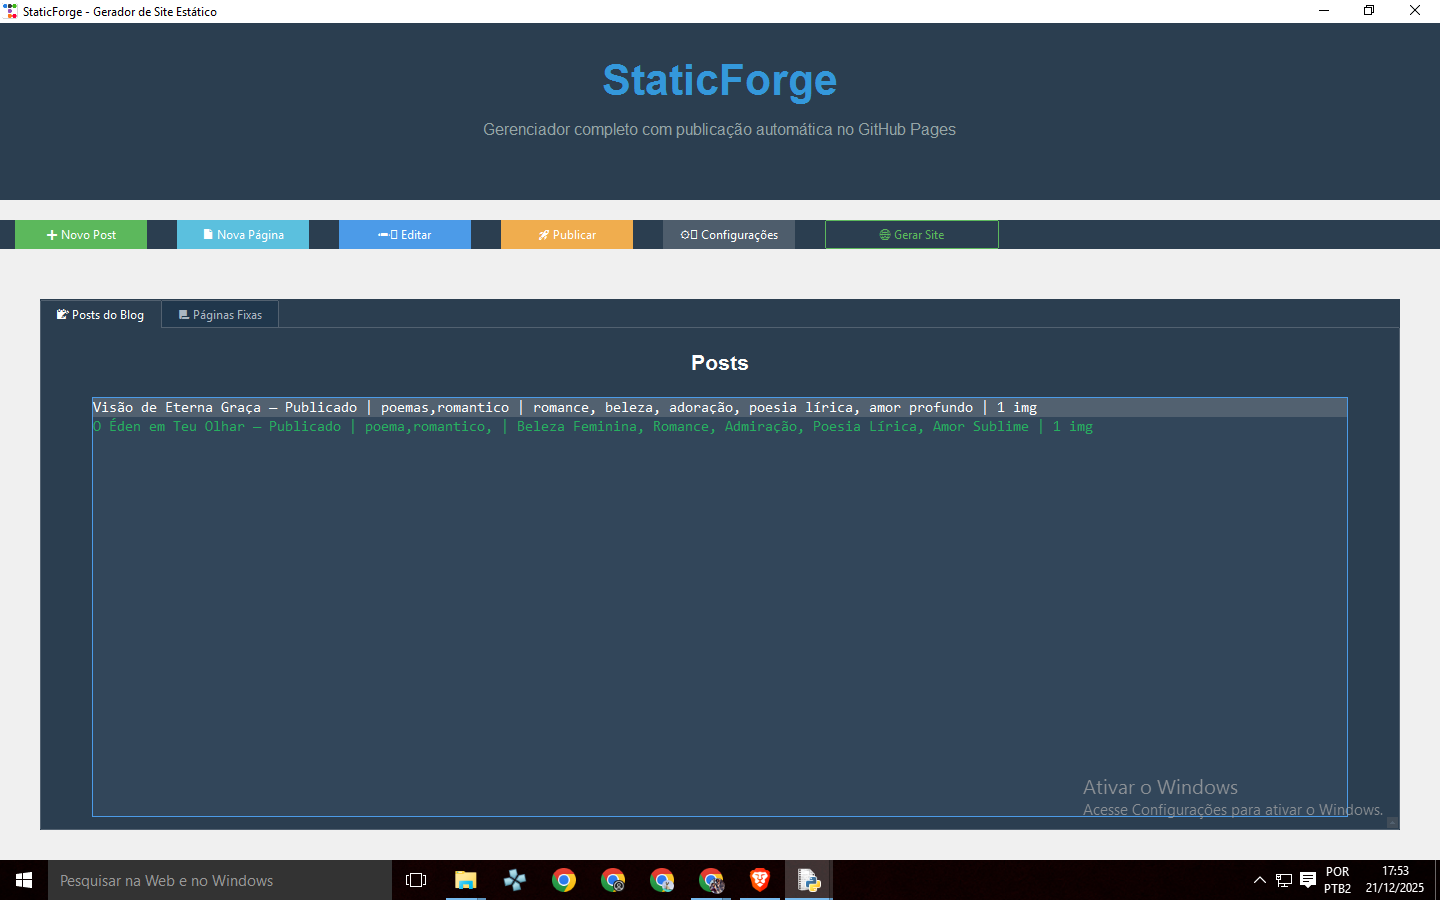Select the post 'Visão de Eterna Graça'
The height and width of the screenshot is (900, 1440).
pos(720,407)
